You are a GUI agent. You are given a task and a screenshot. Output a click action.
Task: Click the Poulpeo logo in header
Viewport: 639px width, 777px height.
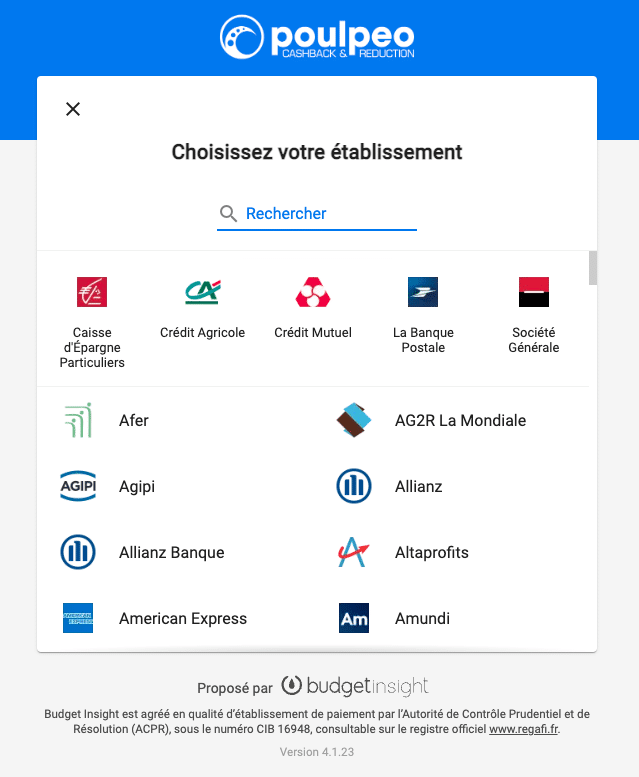pyautogui.click(x=317, y=37)
